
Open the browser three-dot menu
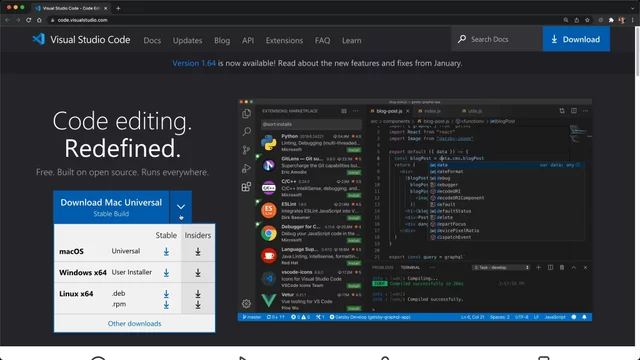pyautogui.click(x=633, y=20)
